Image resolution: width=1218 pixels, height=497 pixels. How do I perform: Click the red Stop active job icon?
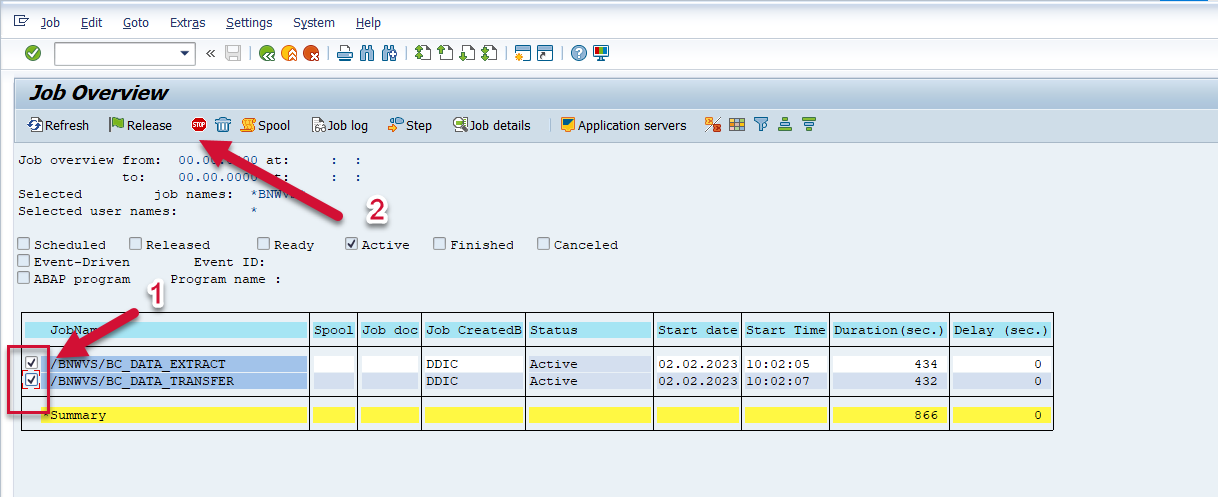(199, 125)
